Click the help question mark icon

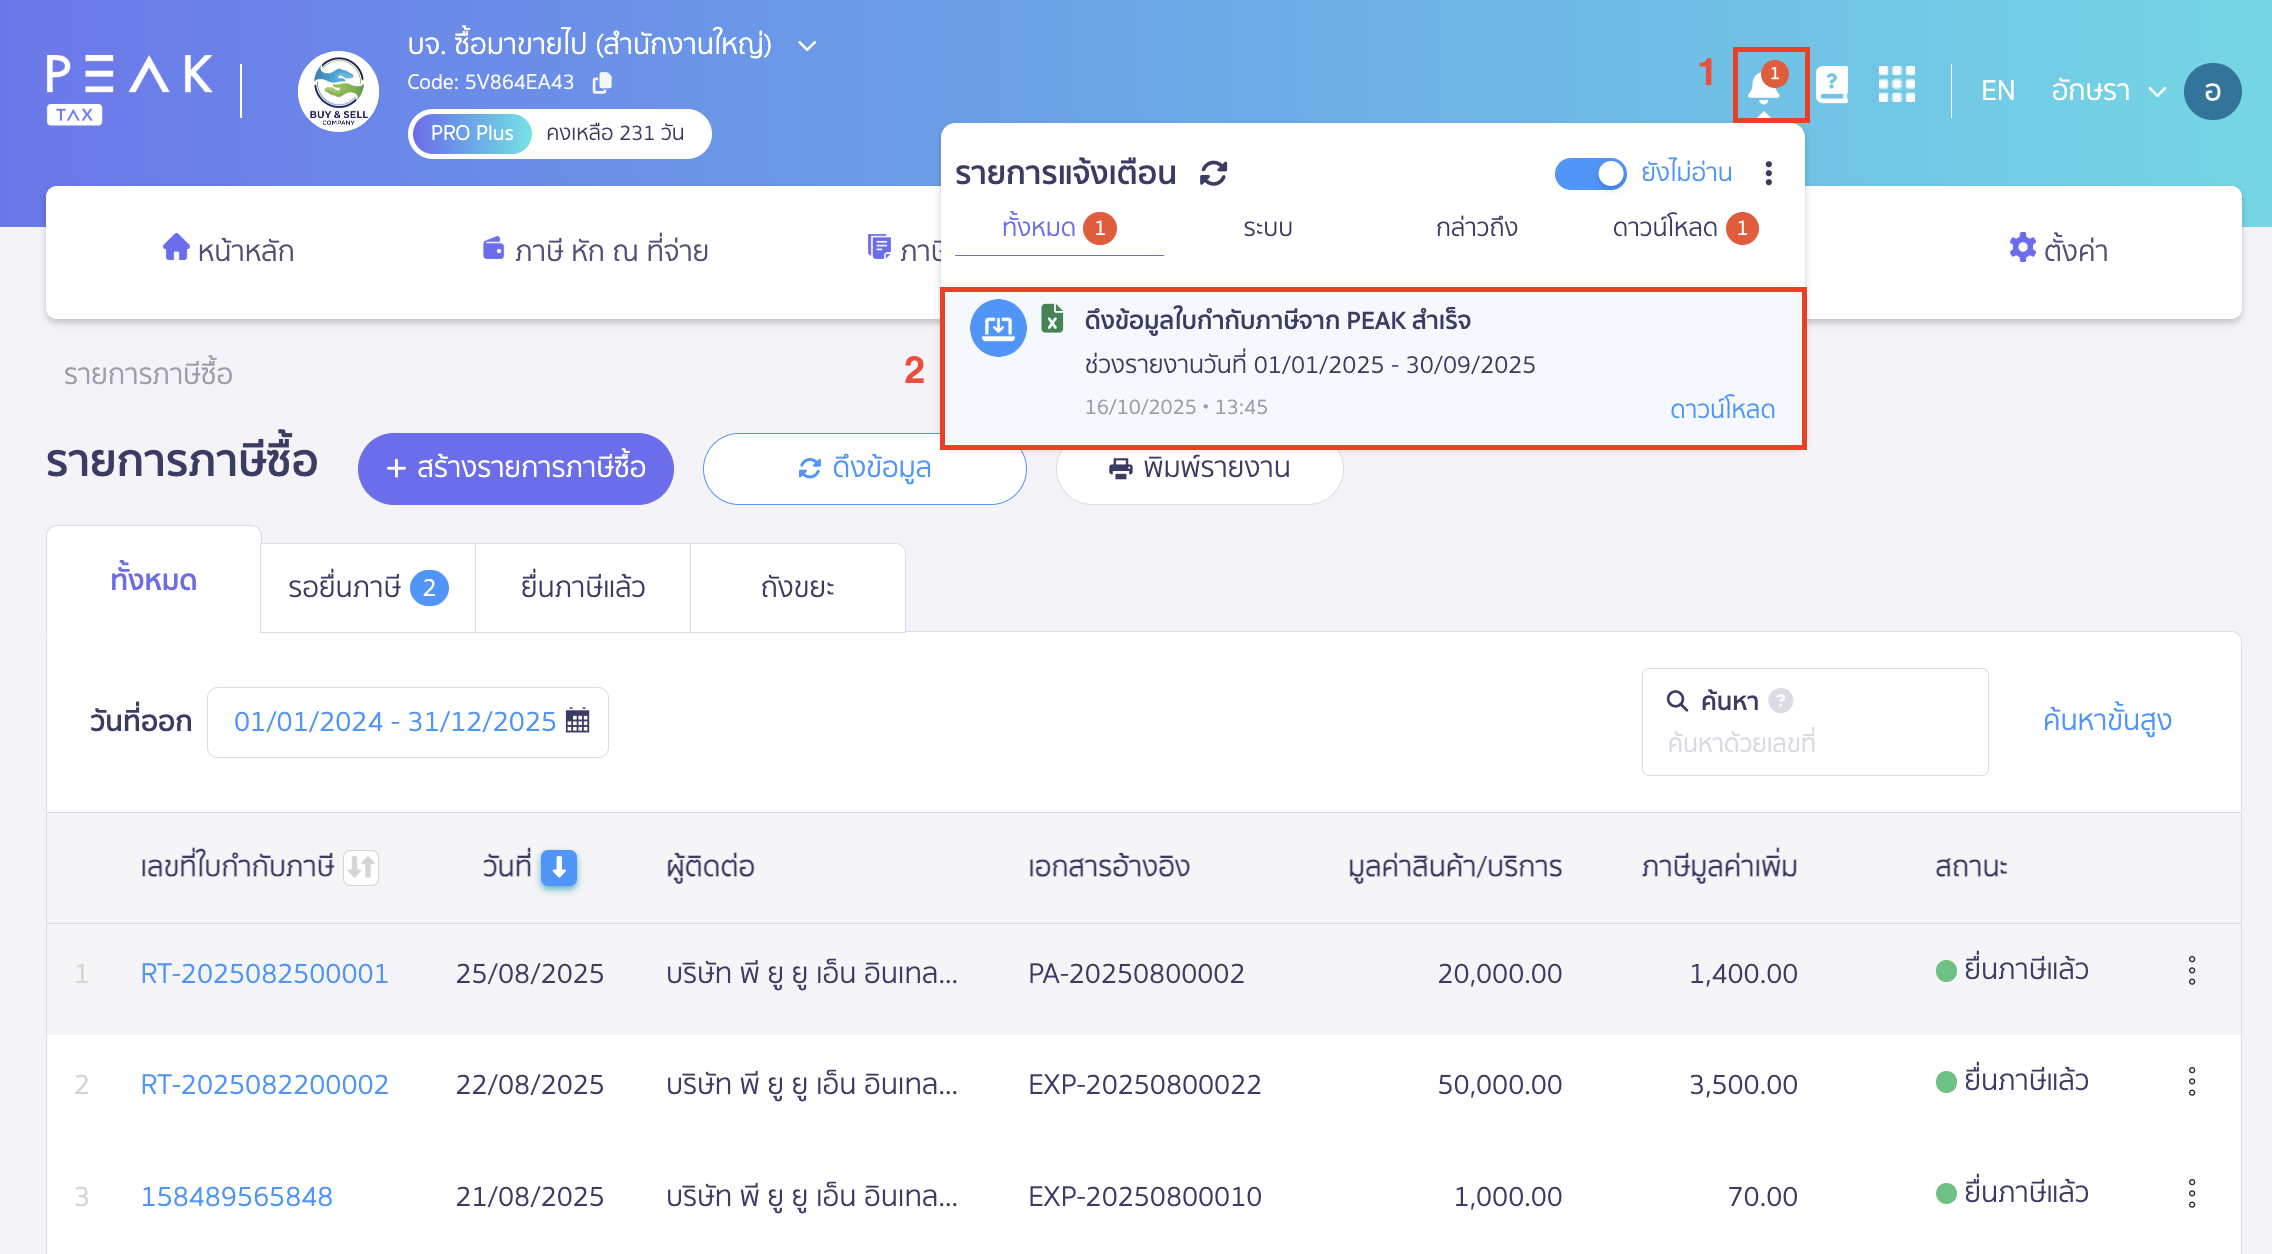click(x=1834, y=85)
